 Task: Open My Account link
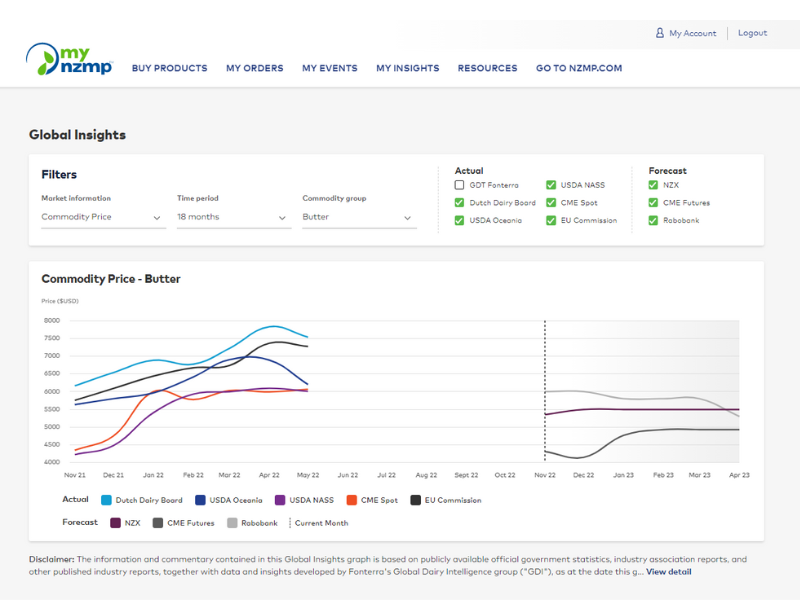click(692, 33)
